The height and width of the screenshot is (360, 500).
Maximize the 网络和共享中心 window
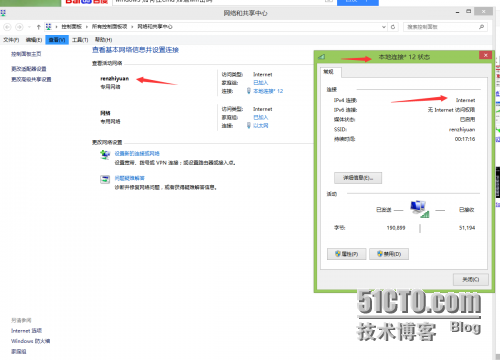468,11
